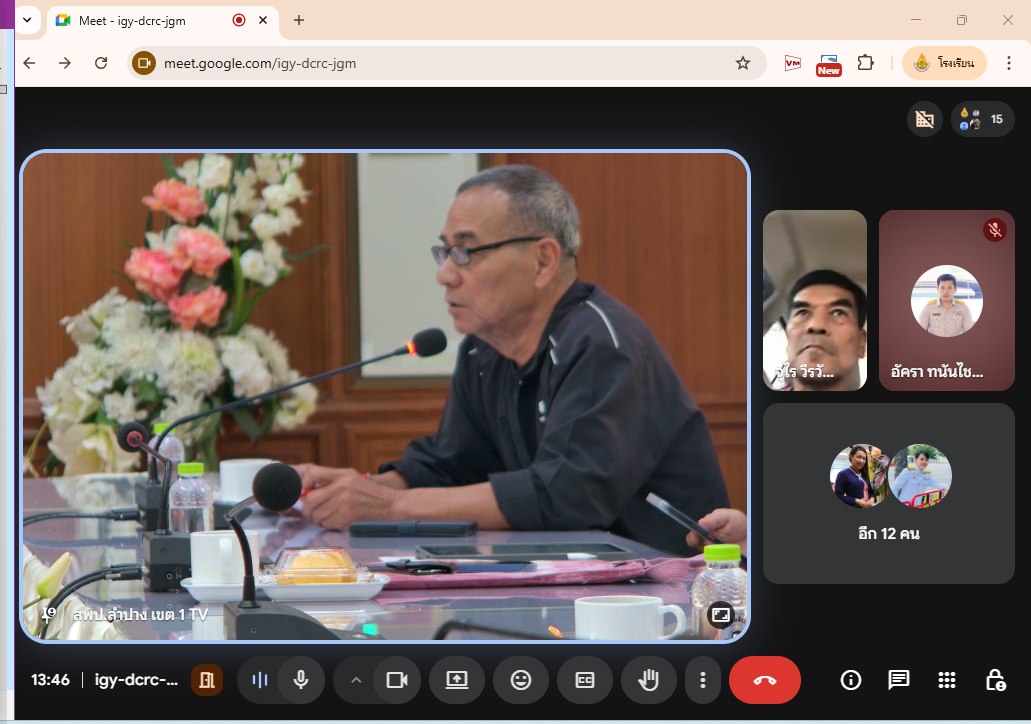This screenshot has width=1031, height=724.
Task: Open the chat messages panel icon
Action: (x=899, y=680)
